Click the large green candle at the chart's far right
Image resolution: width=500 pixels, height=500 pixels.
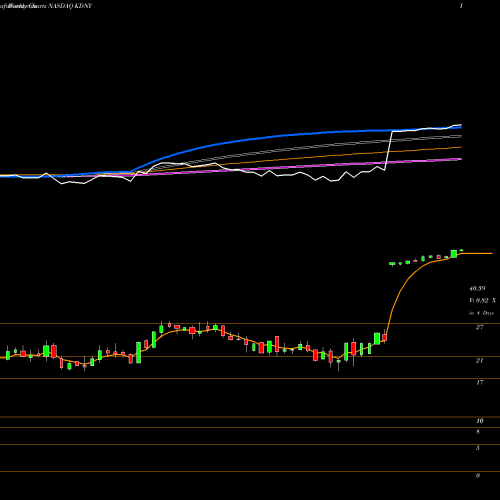tap(454, 254)
